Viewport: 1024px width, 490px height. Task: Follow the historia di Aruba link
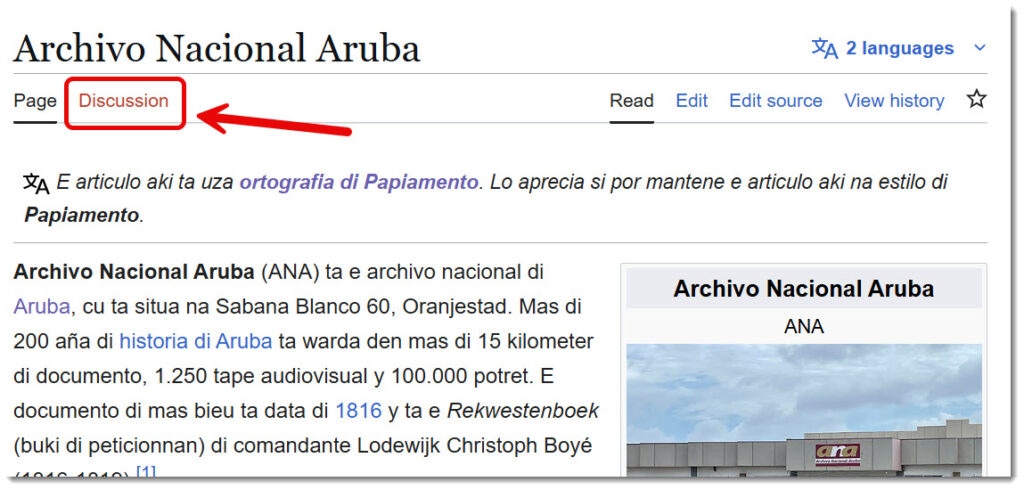click(x=195, y=341)
